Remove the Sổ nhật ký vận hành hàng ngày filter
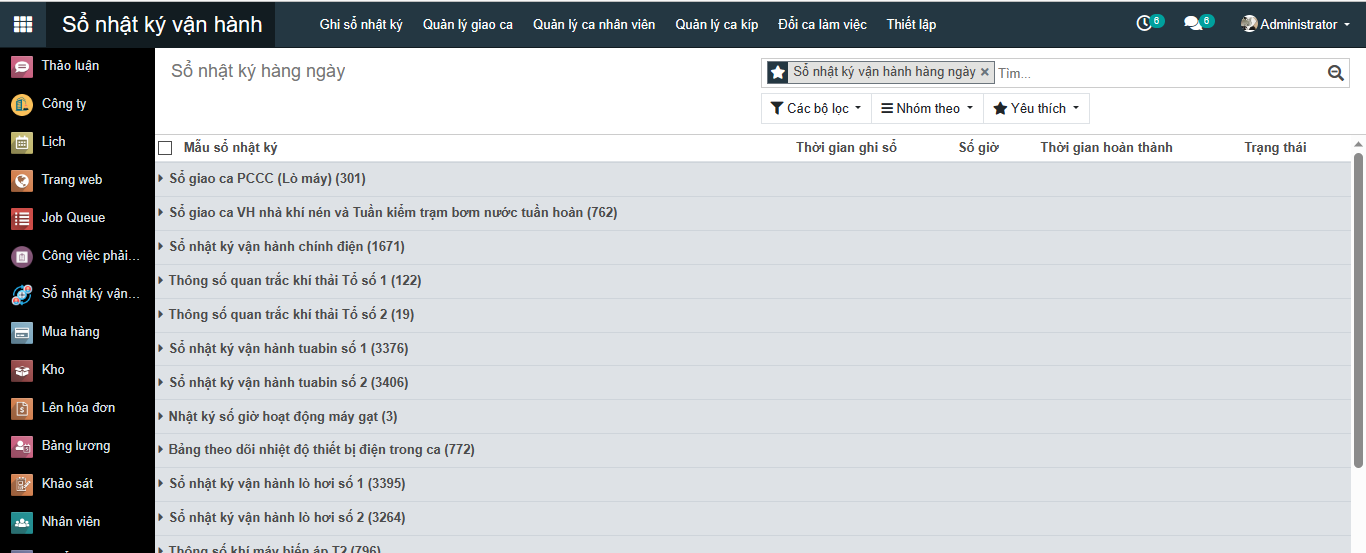1366x553 pixels. tap(985, 72)
